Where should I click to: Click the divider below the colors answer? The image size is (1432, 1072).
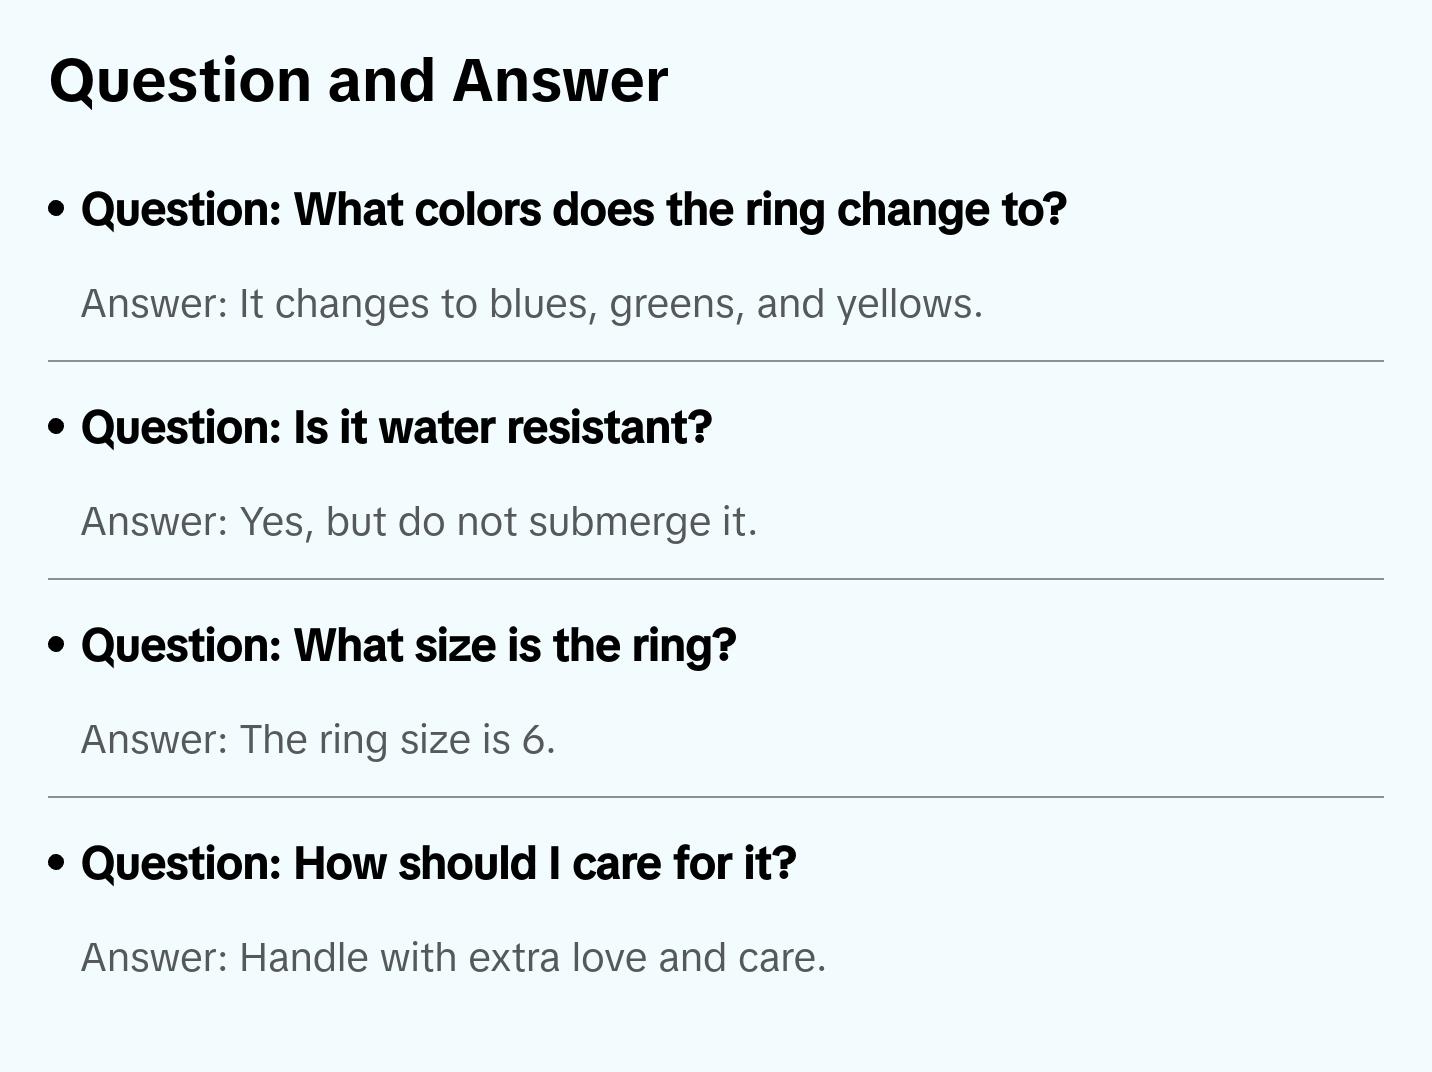tap(716, 361)
